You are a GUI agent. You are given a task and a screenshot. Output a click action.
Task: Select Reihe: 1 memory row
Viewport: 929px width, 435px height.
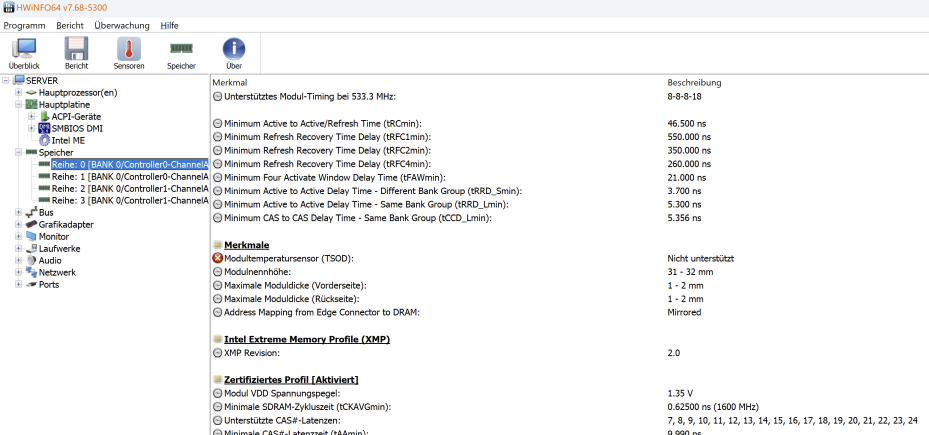(x=130, y=177)
